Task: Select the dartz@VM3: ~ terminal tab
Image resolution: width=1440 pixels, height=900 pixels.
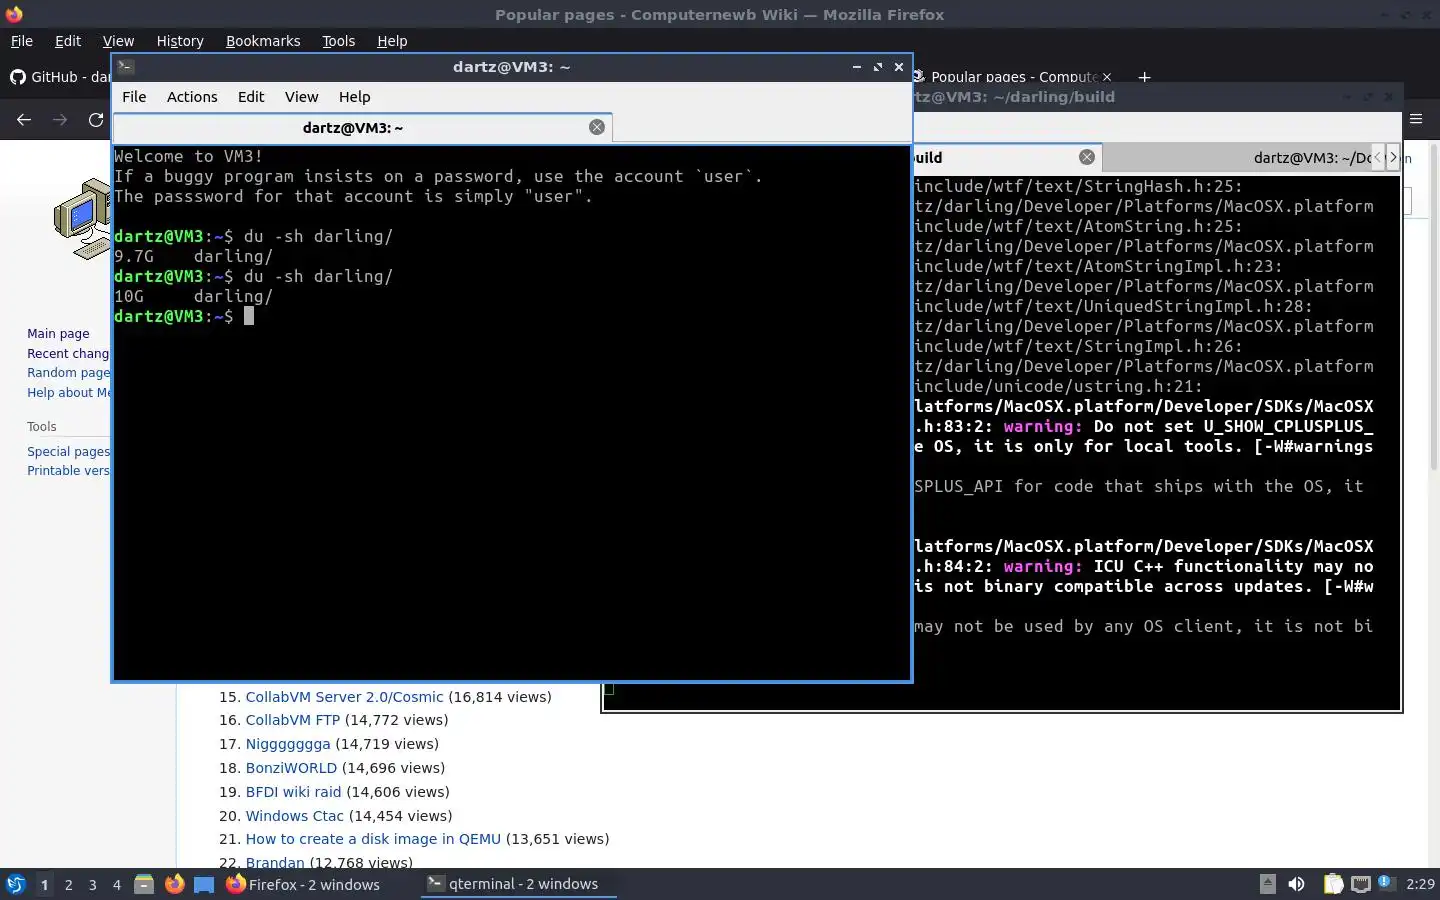Action: 352,128
